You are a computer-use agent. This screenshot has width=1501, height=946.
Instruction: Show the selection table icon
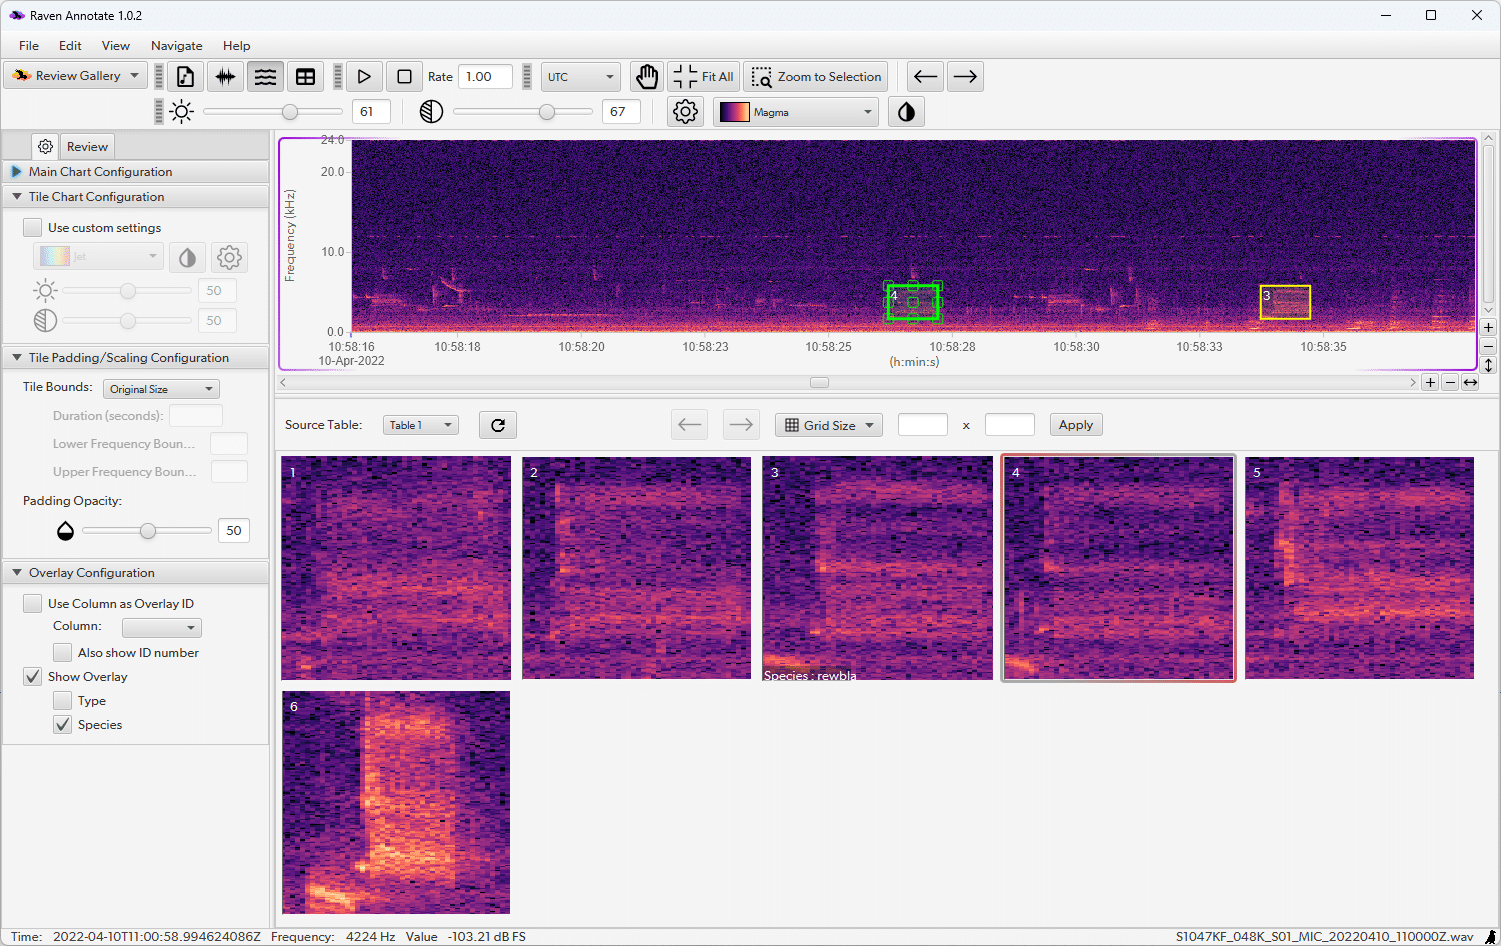(305, 77)
